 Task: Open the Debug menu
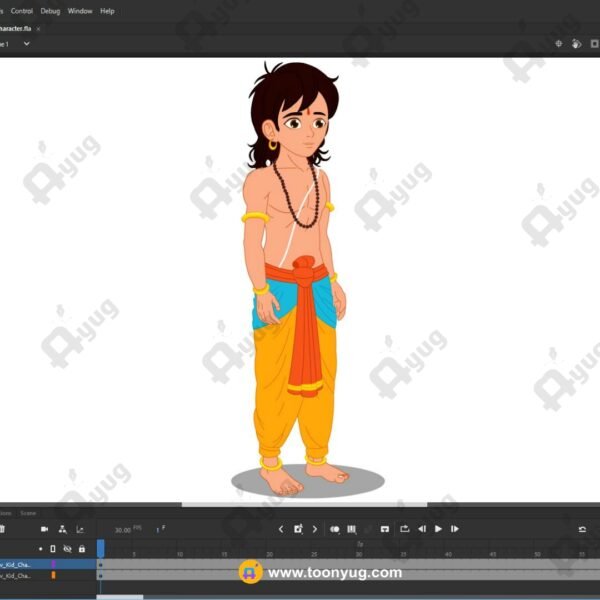click(x=50, y=11)
